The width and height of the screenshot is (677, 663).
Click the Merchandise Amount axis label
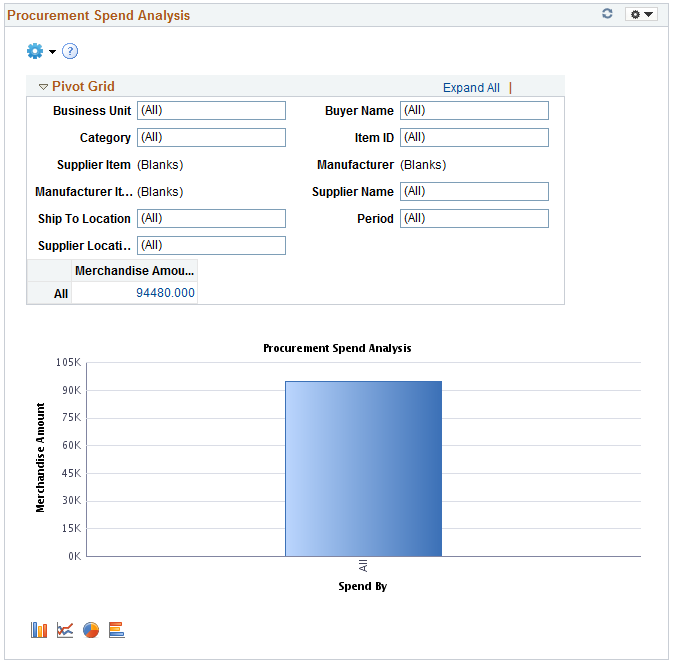click(x=40, y=458)
